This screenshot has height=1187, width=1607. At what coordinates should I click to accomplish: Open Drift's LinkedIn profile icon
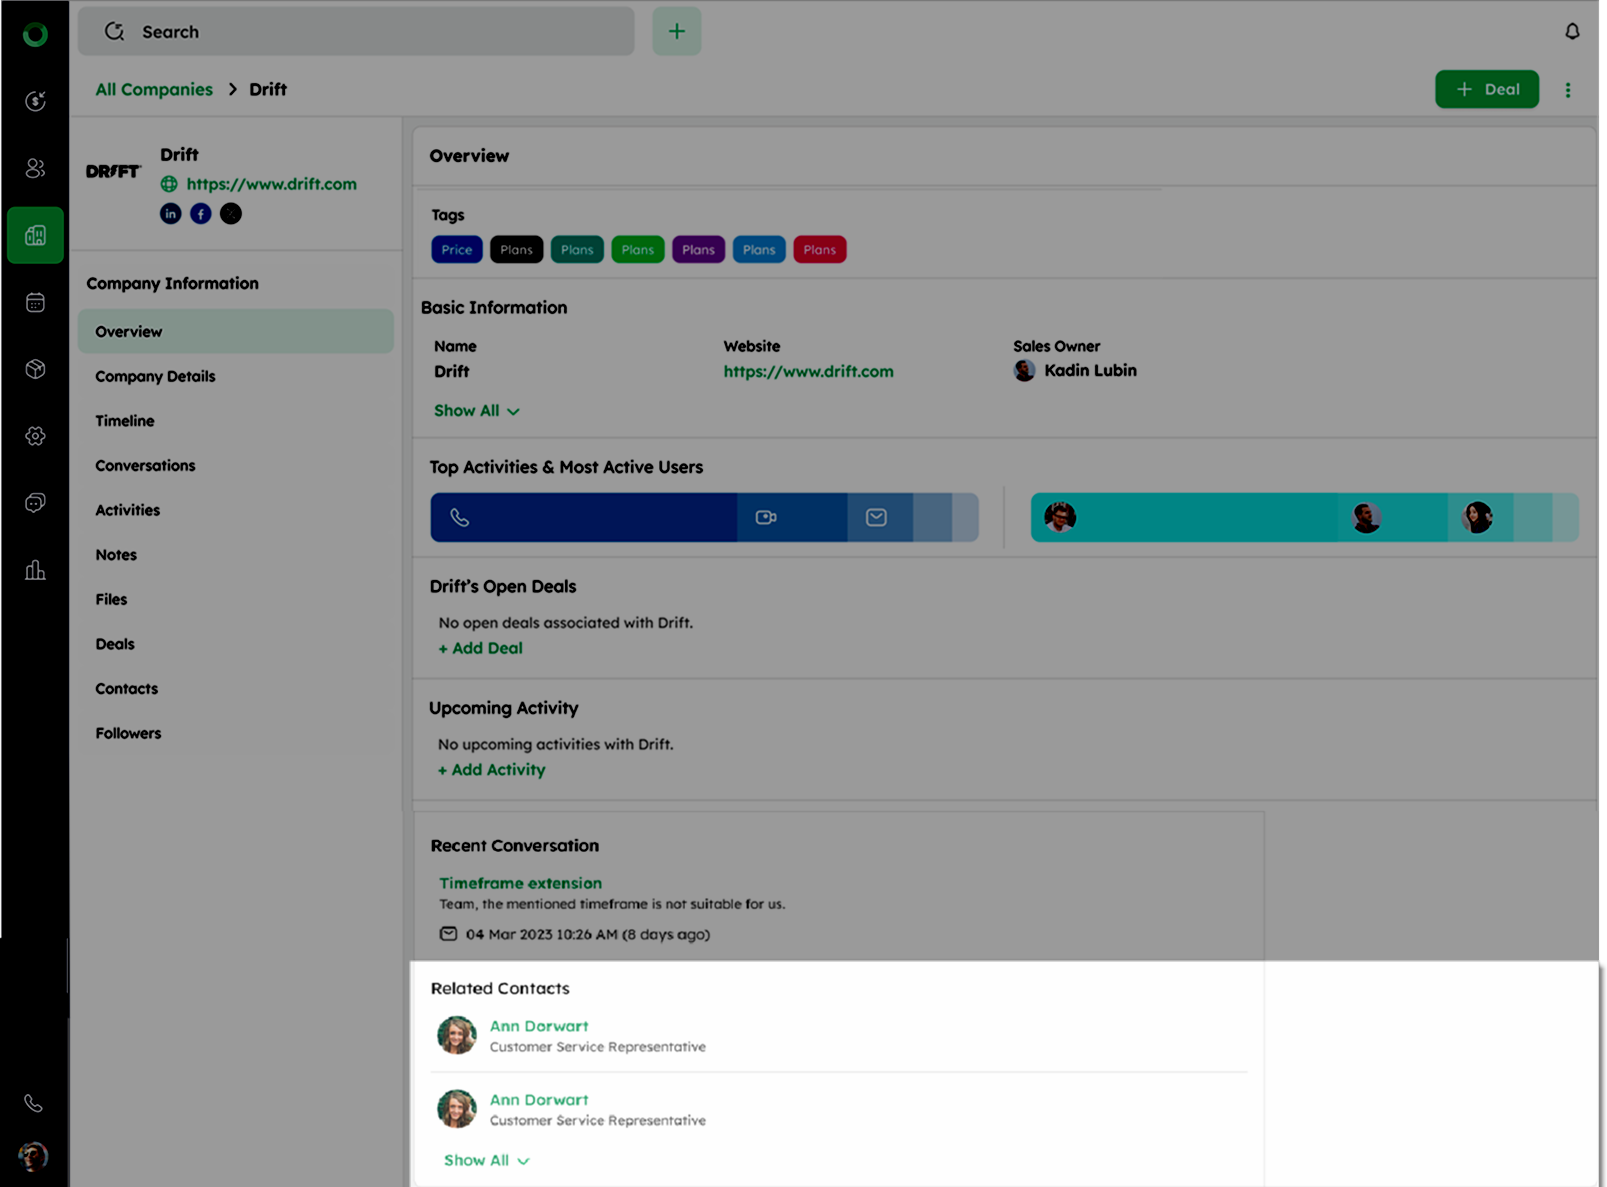(x=171, y=214)
